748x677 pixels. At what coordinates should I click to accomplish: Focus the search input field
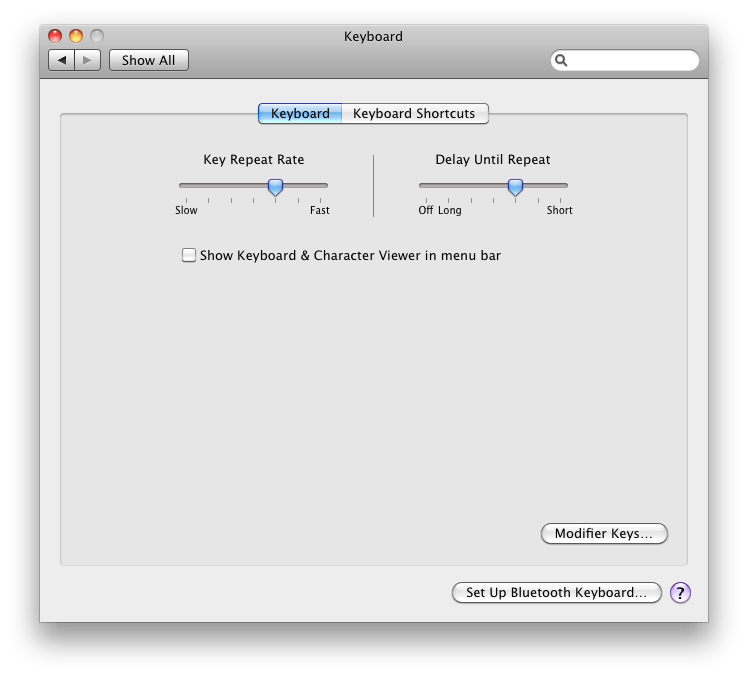click(x=625, y=60)
